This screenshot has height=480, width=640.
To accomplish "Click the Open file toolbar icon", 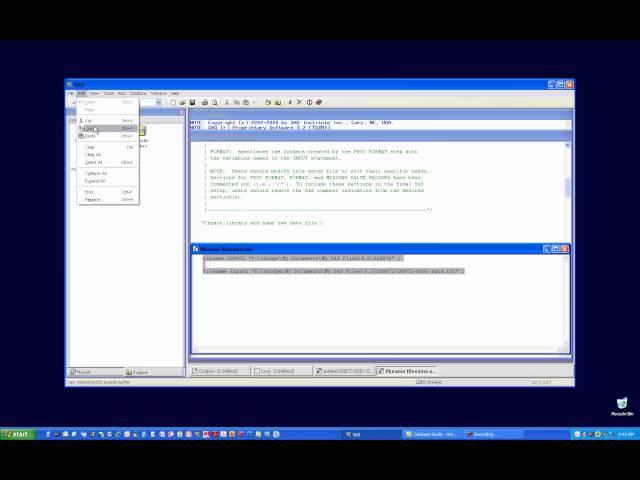I will (182, 102).
